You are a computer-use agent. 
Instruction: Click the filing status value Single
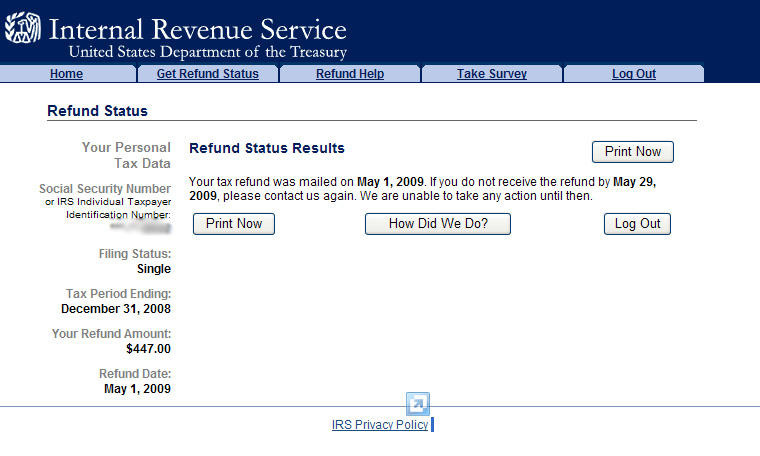coord(154,269)
